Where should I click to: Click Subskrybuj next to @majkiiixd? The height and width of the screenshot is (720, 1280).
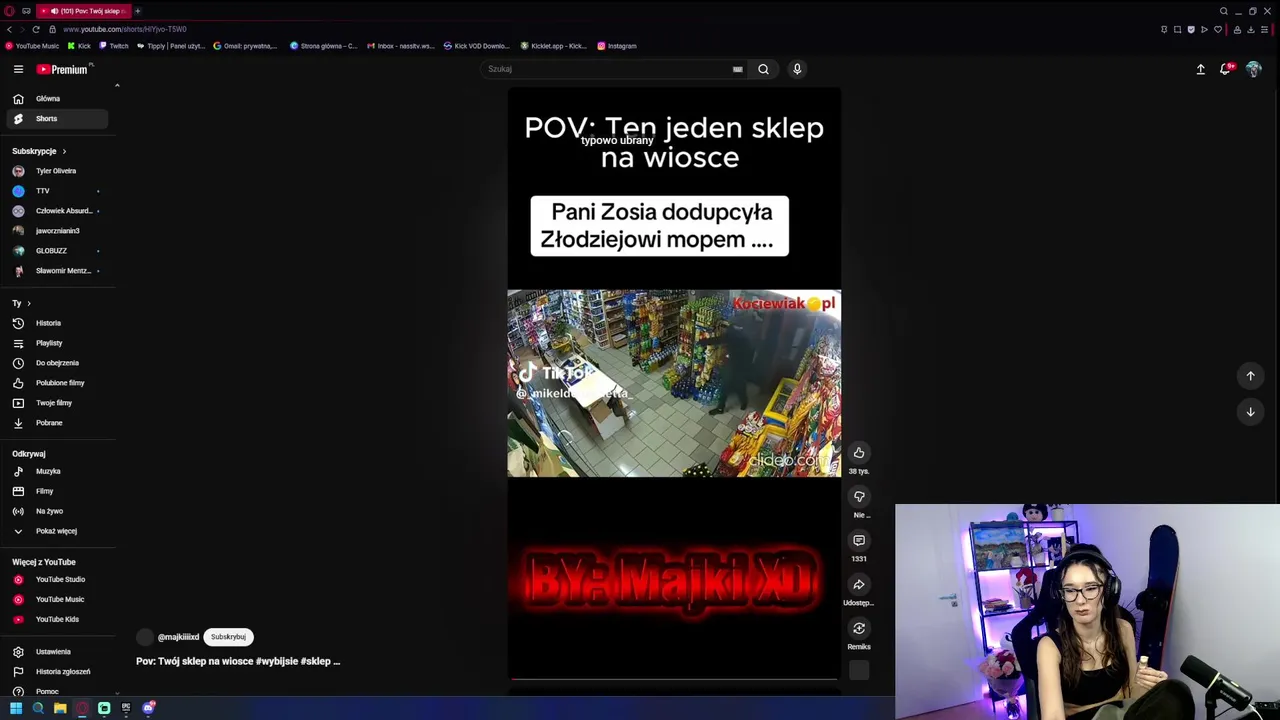pos(228,637)
